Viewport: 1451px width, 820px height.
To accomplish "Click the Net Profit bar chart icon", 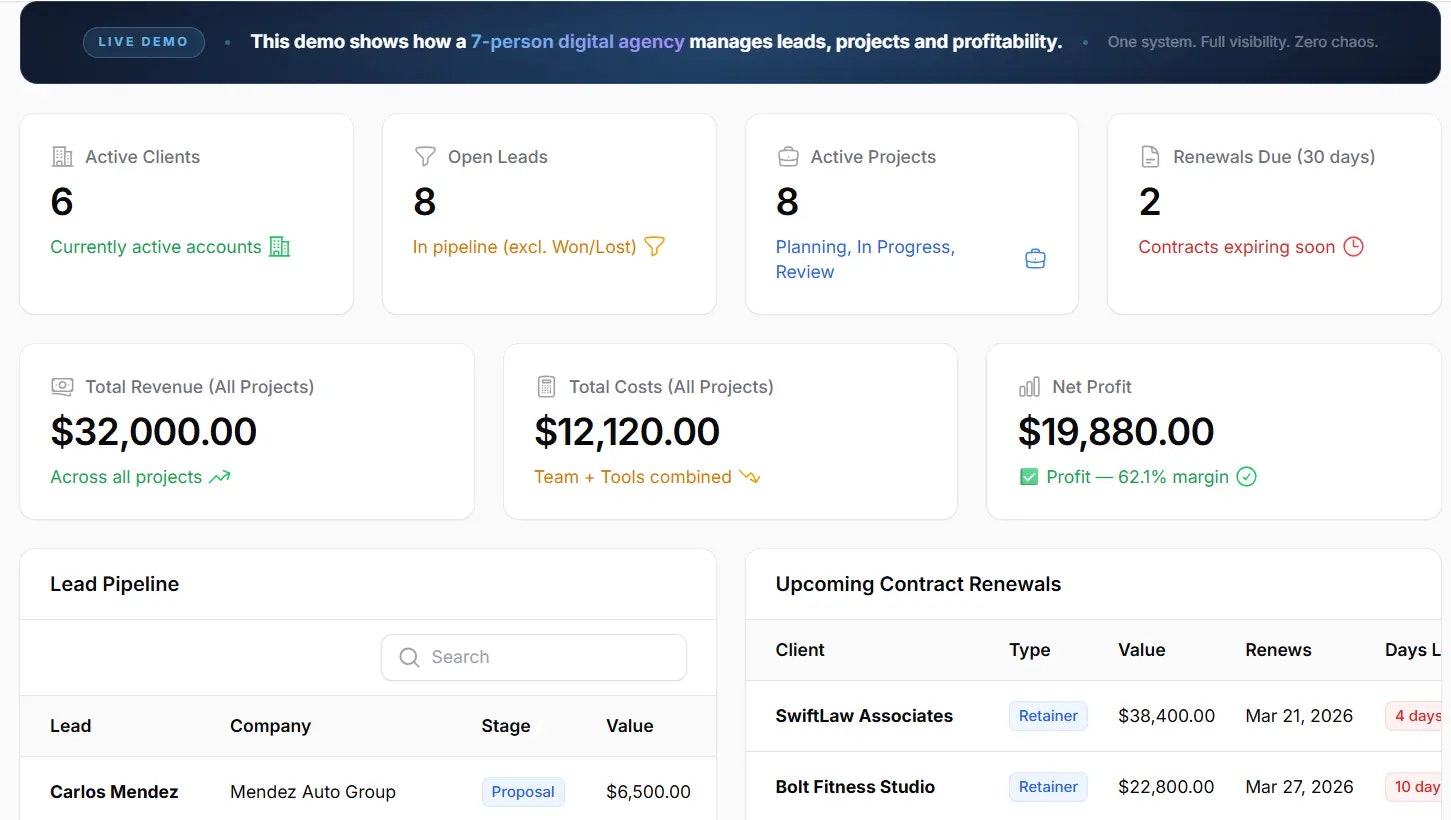I will click(1029, 386).
